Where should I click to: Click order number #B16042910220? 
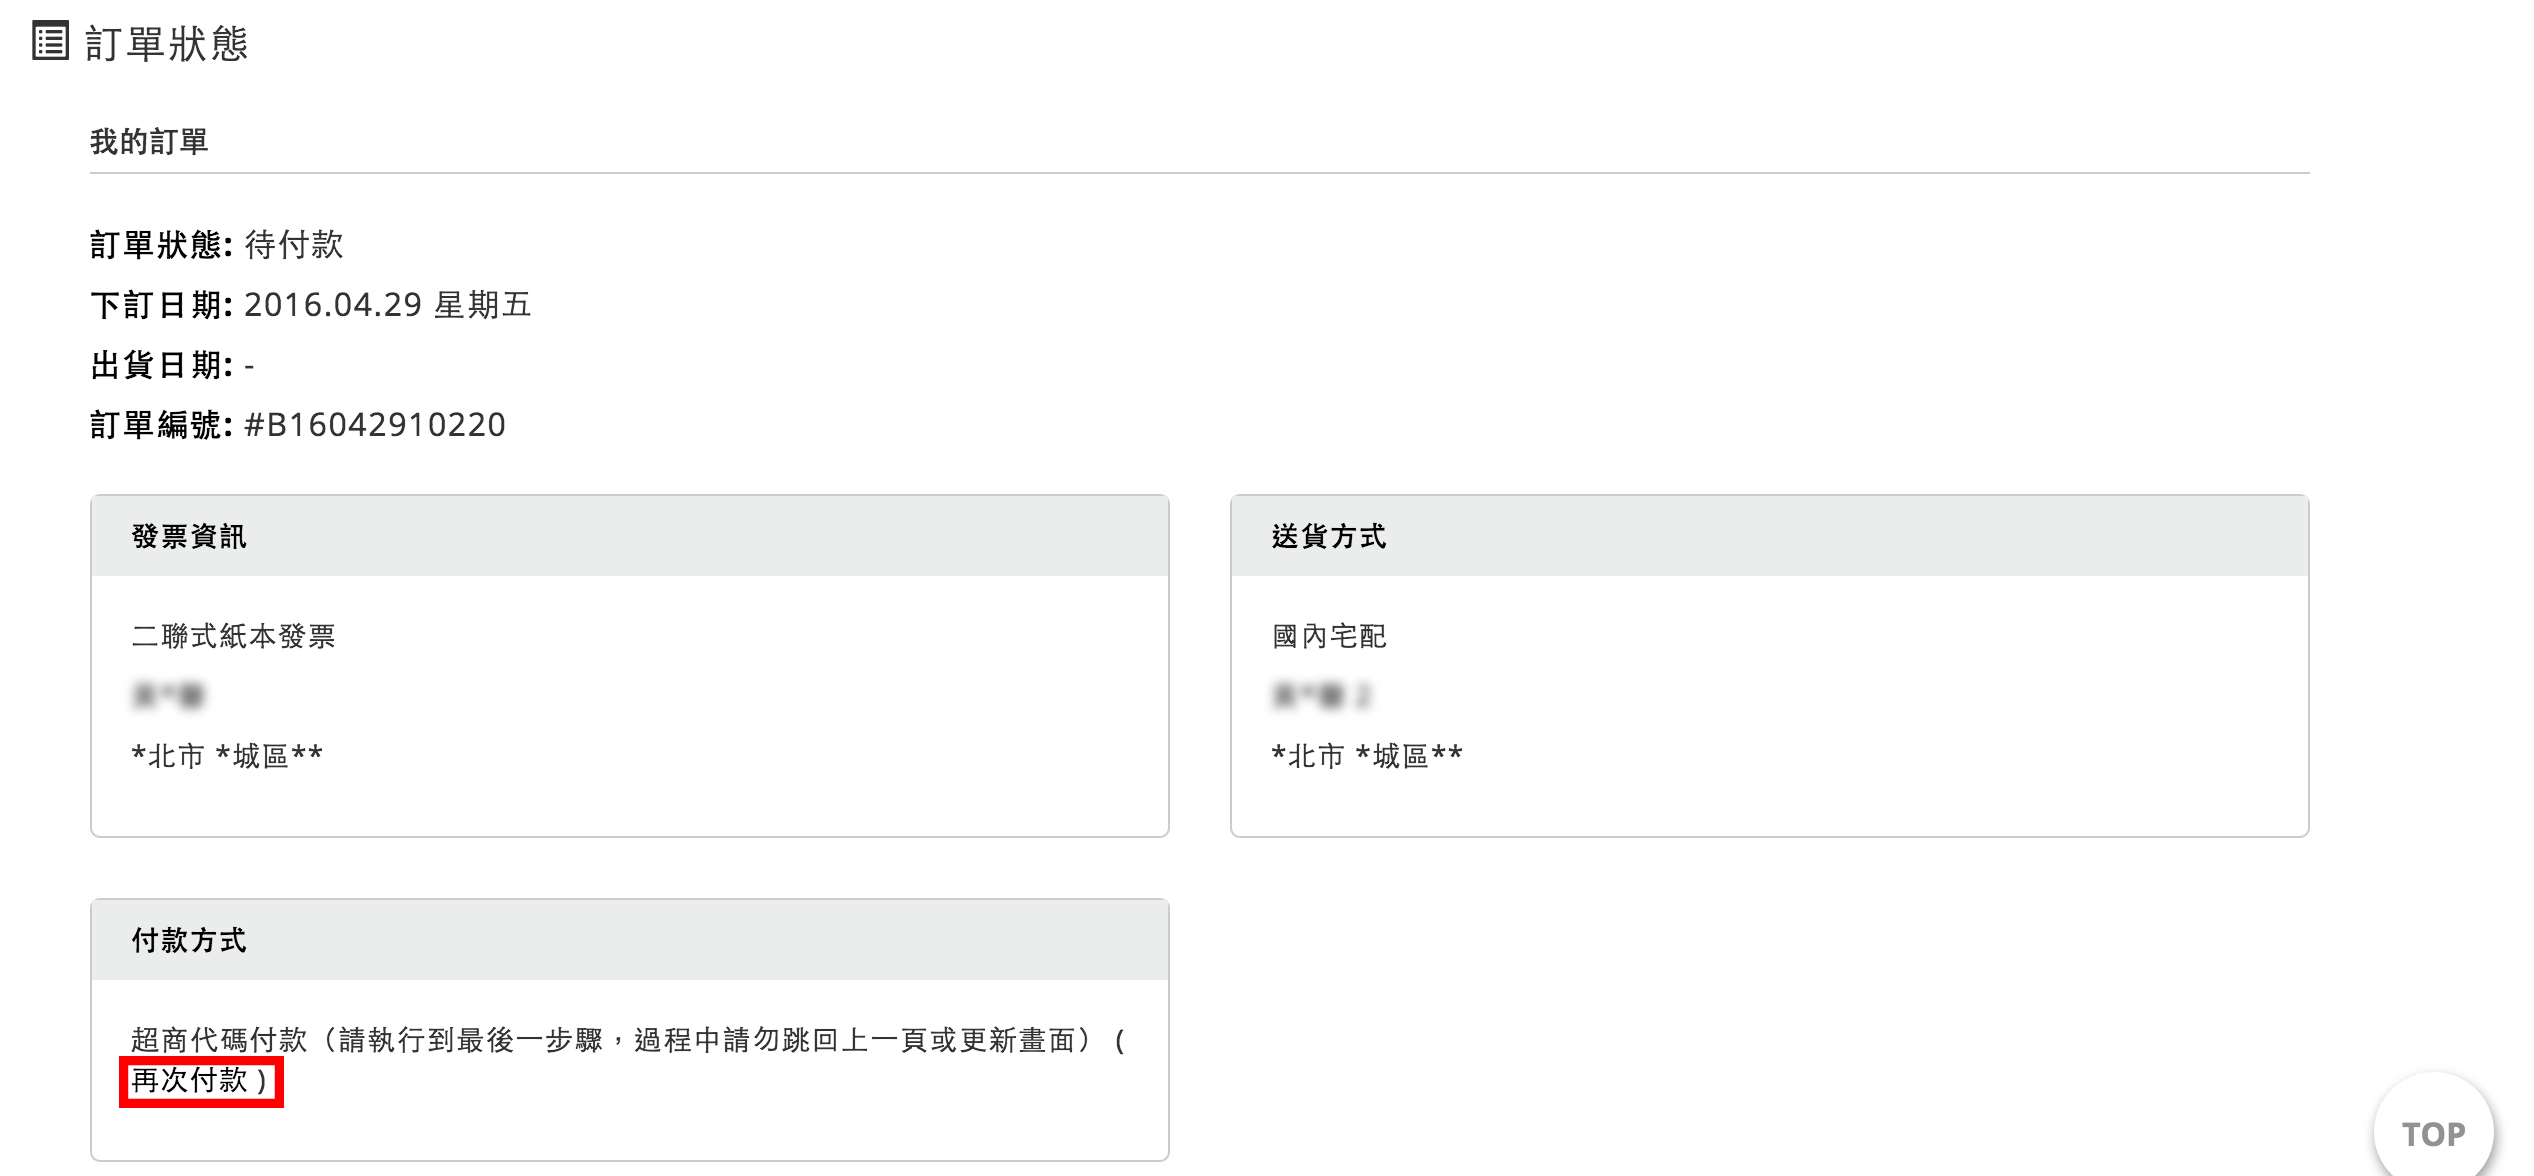[375, 425]
